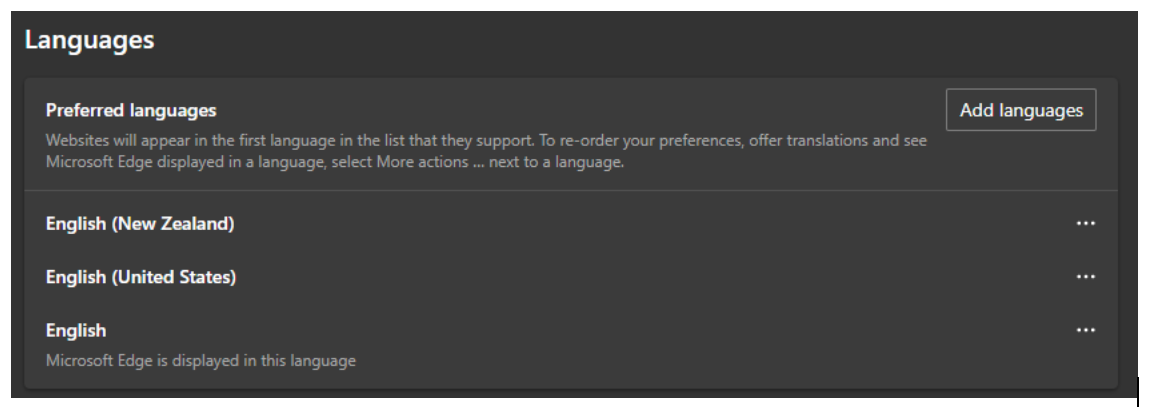Click the Preferred languages section title

(131, 110)
